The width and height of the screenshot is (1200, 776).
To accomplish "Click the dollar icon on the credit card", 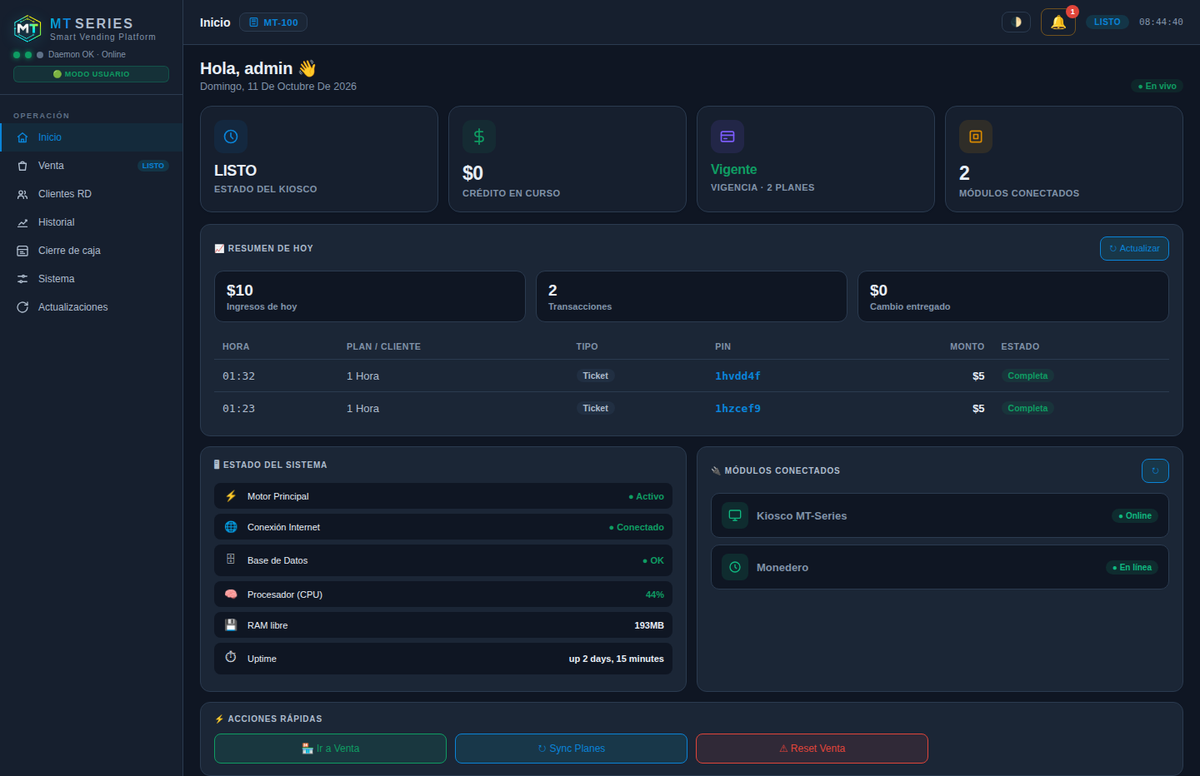I will tap(479, 136).
